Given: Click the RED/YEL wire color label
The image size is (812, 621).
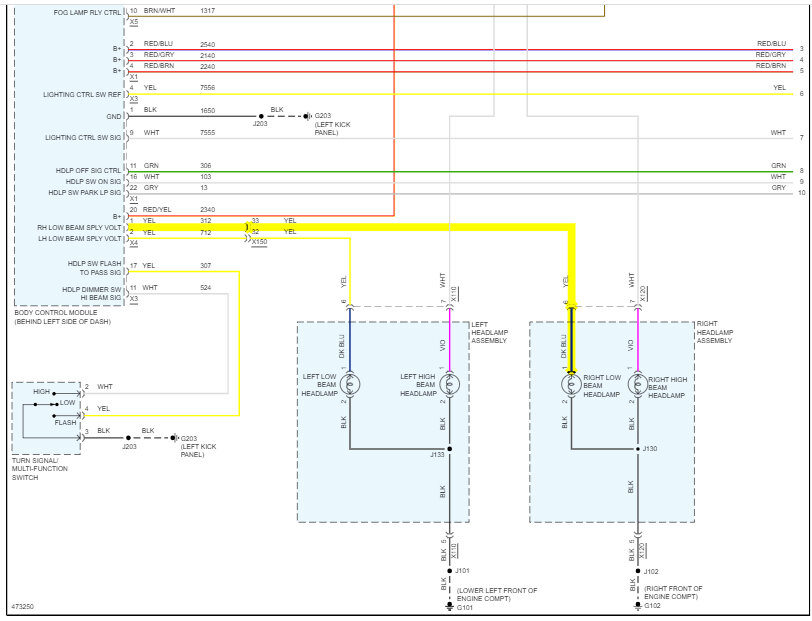Looking at the screenshot, I should 157,210.
